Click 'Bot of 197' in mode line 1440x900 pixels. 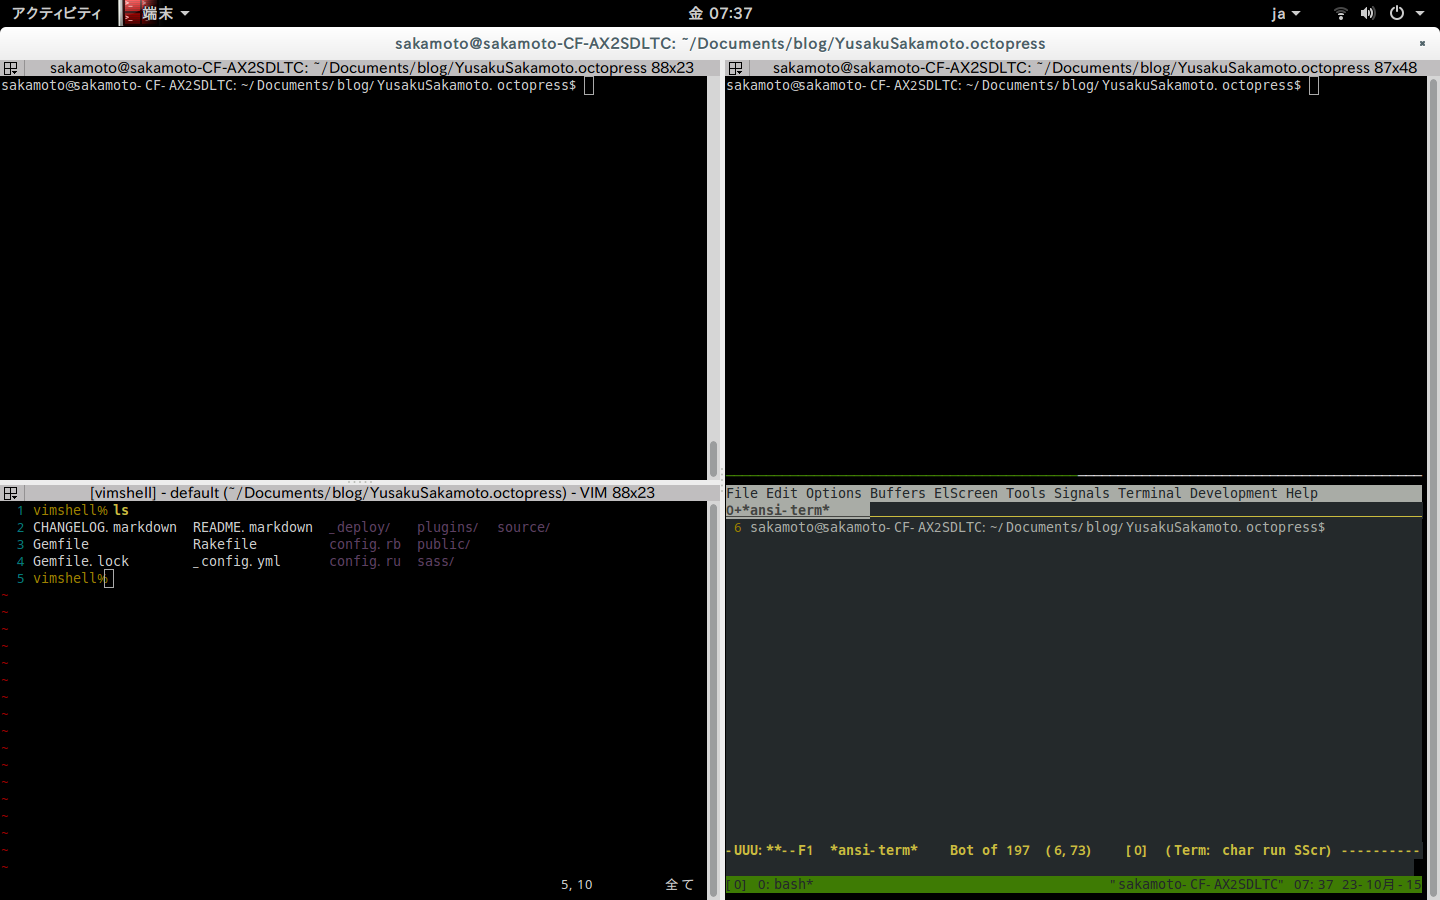click(x=989, y=850)
